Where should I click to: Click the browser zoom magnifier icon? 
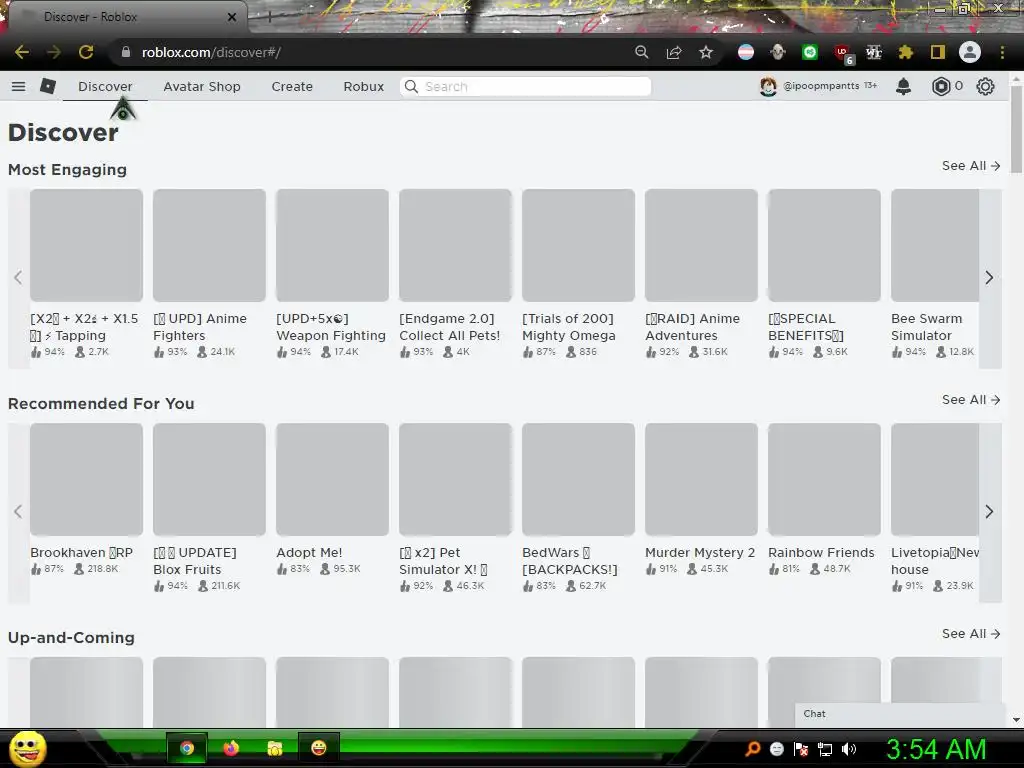pos(641,52)
